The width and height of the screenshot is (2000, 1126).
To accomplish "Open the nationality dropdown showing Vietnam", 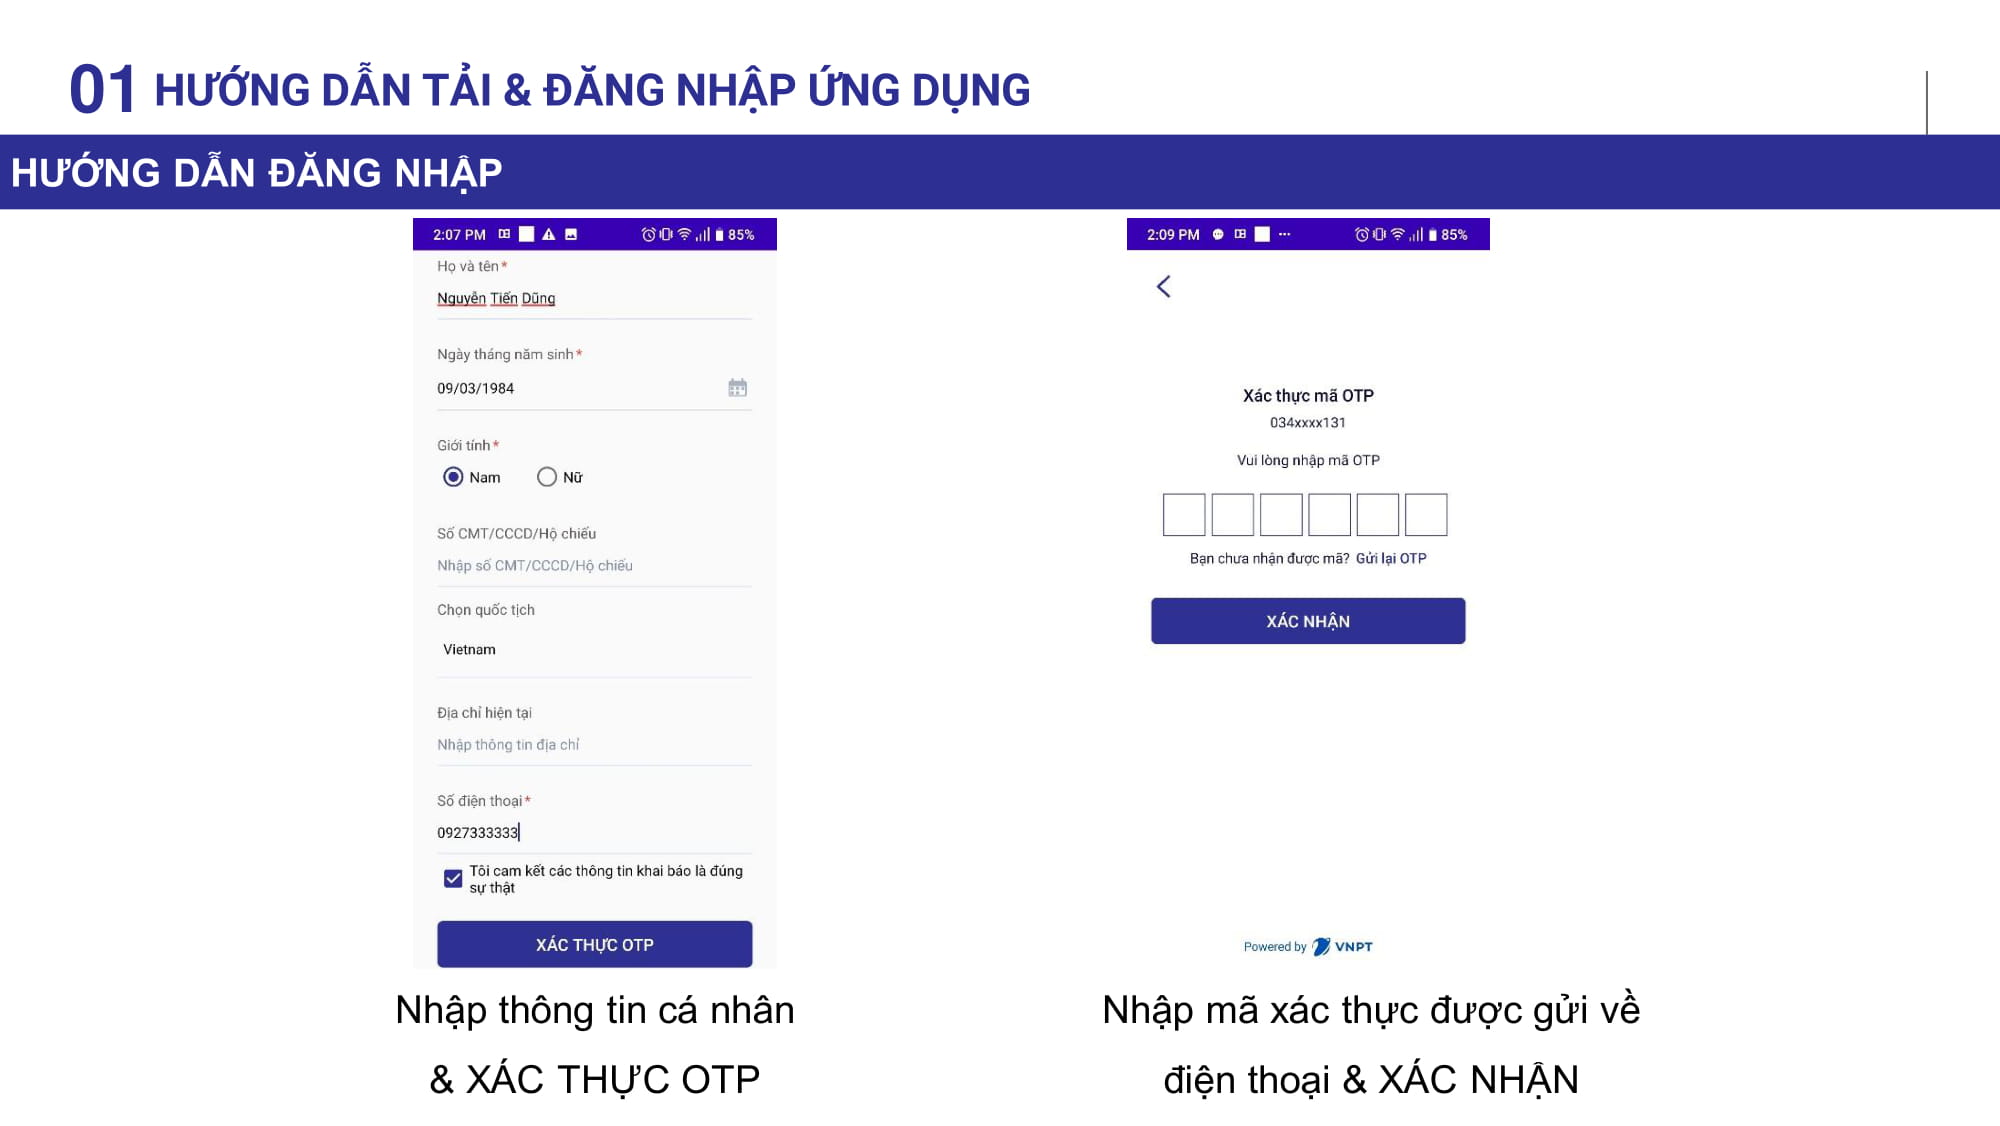I will [x=594, y=650].
